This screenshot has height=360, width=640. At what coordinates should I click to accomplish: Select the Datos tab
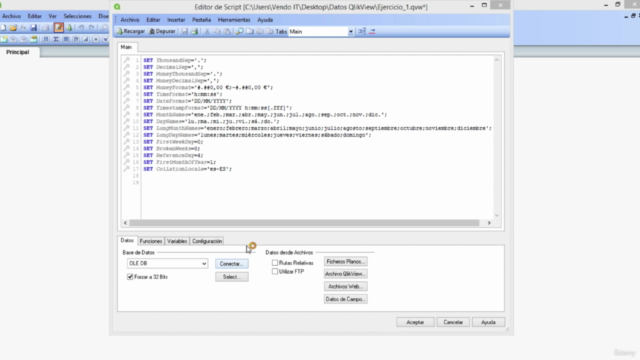[x=127, y=240]
